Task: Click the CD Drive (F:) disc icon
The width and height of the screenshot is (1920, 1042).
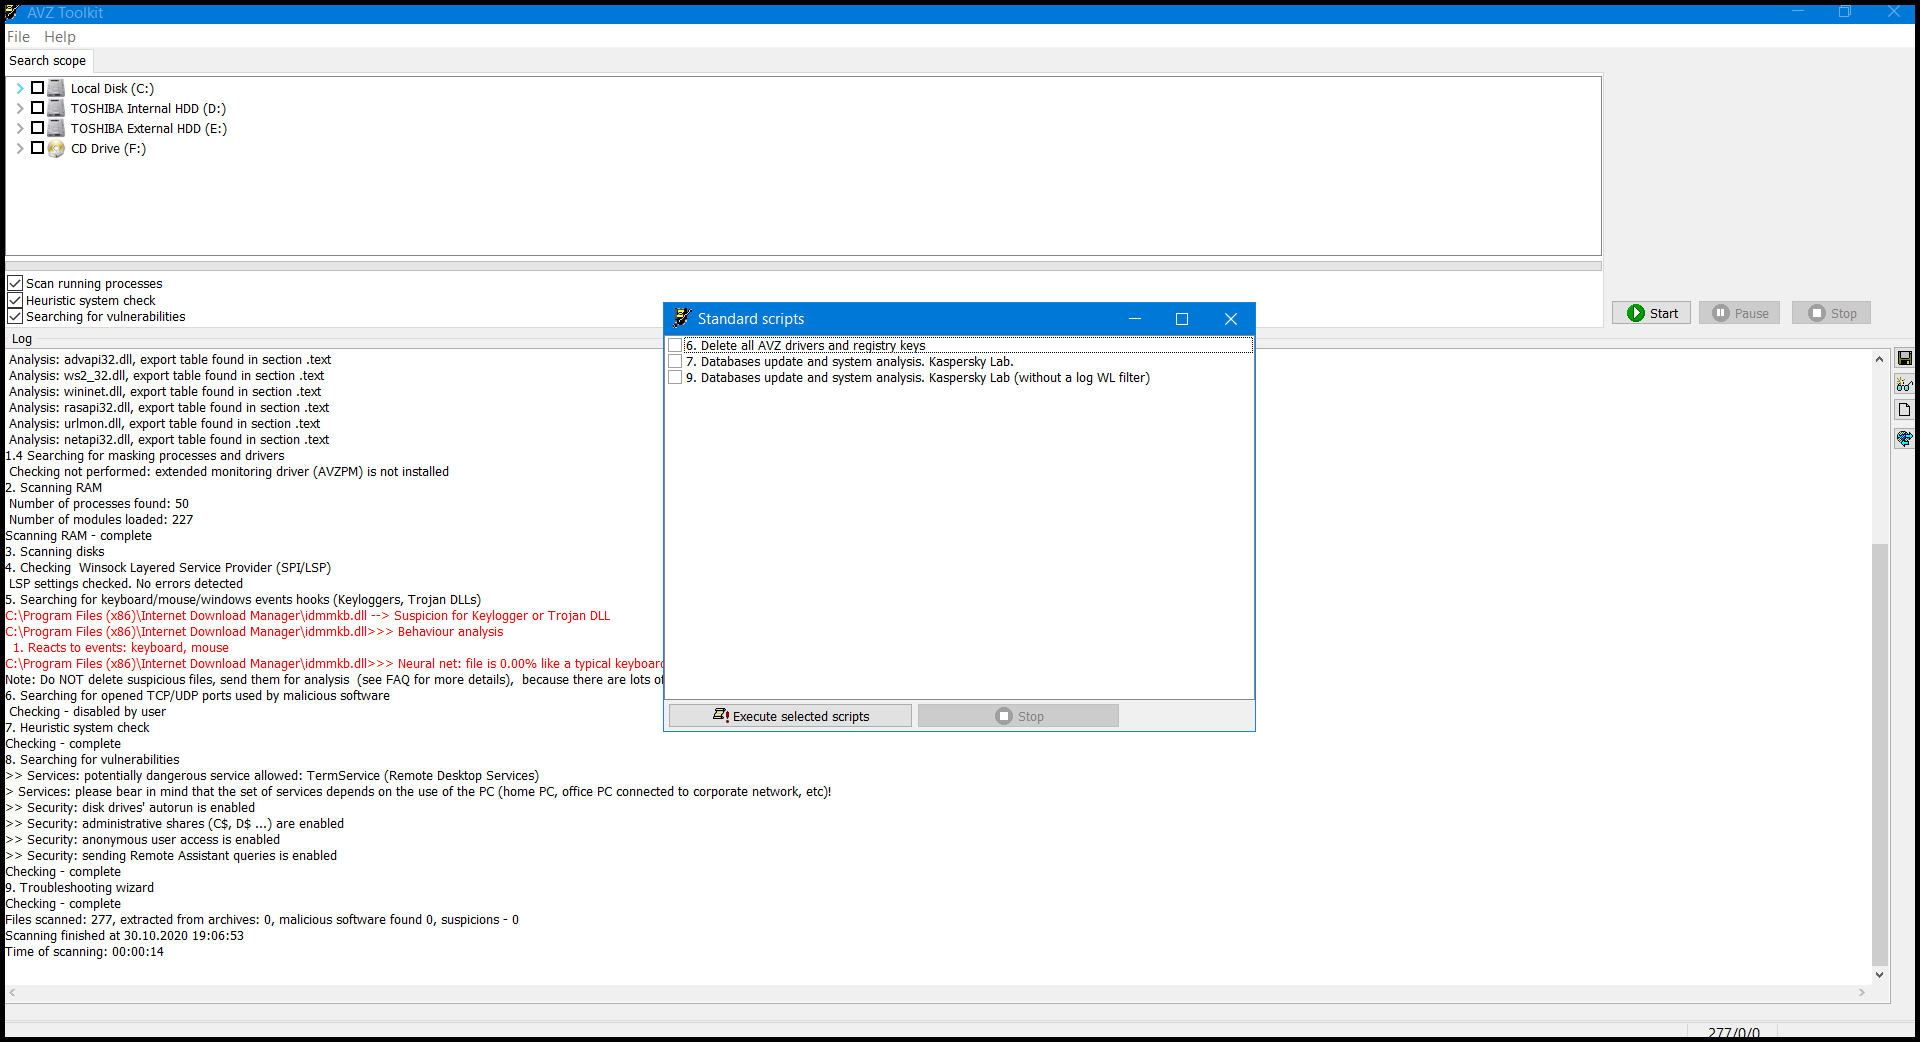Action: pyautogui.click(x=56, y=148)
